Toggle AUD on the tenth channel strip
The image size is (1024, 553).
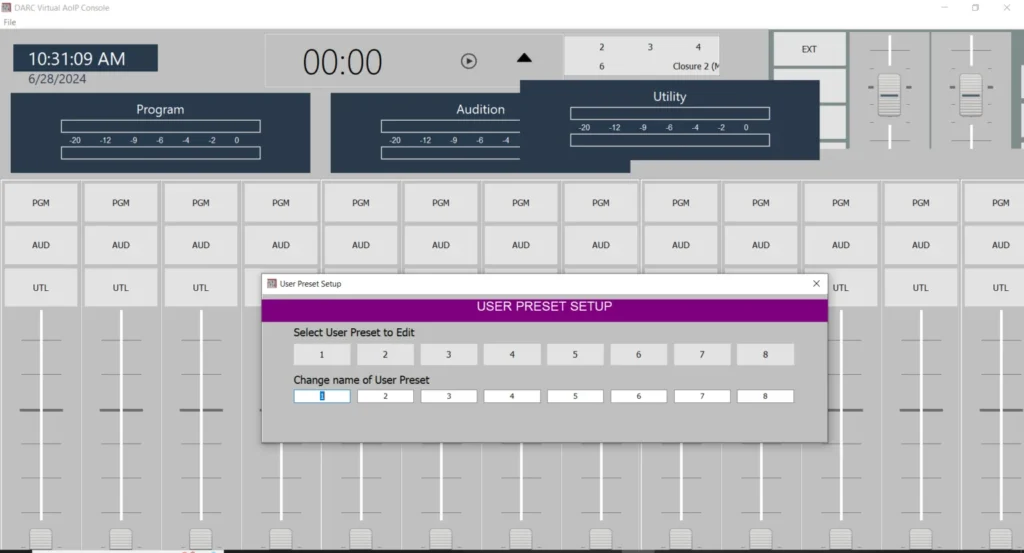tap(761, 245)
